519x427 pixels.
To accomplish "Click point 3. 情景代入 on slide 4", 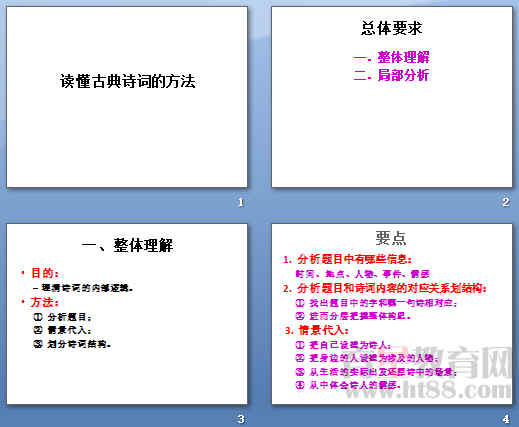I will pyautogui.click(x=317, y=330).
